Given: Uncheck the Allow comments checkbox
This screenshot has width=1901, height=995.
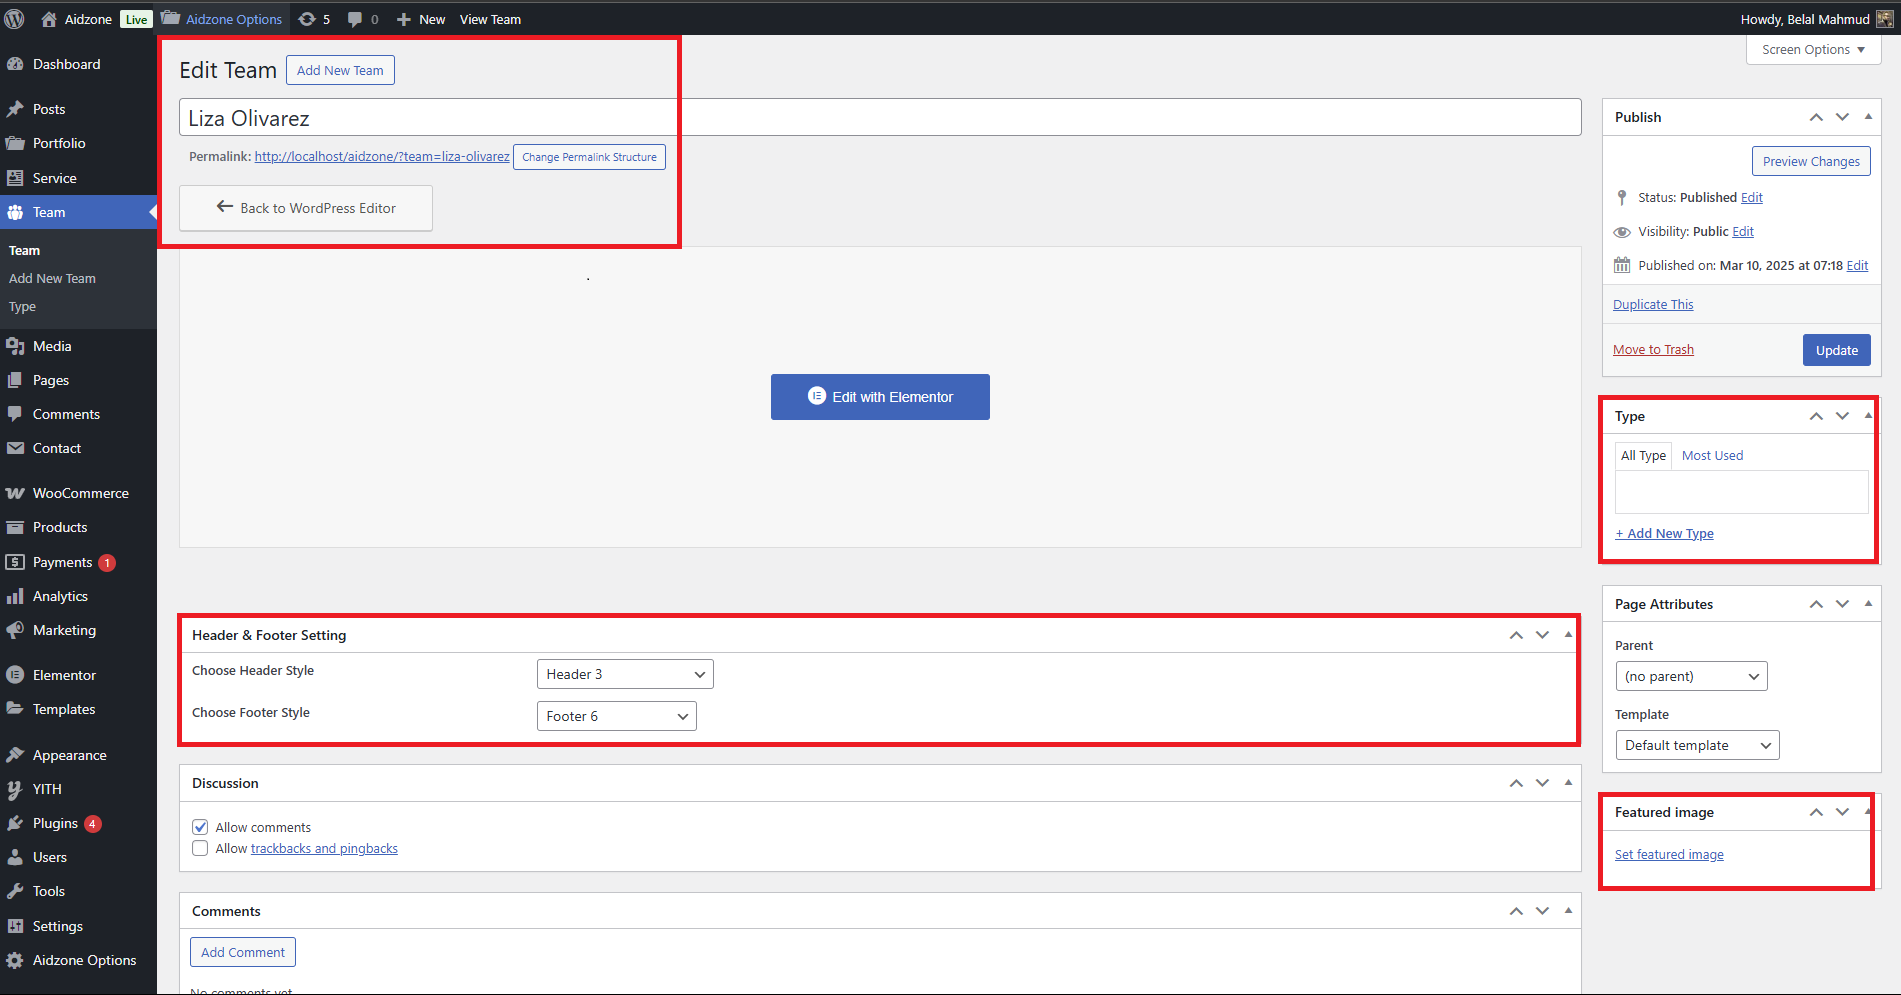Looking at the screenshot, I should pyautogui.click(x=200, y=827).
